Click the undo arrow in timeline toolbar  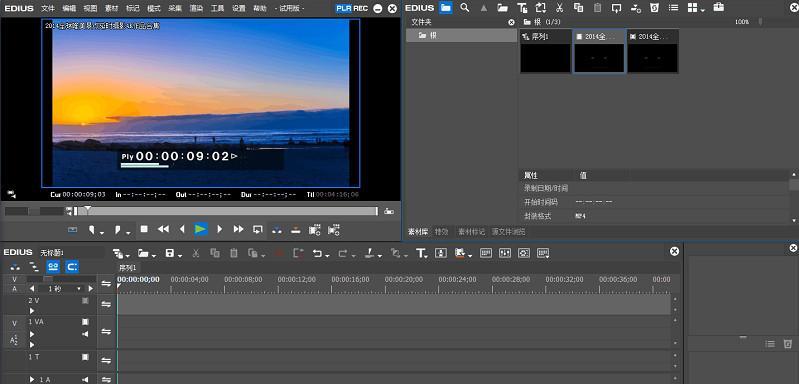317,253
